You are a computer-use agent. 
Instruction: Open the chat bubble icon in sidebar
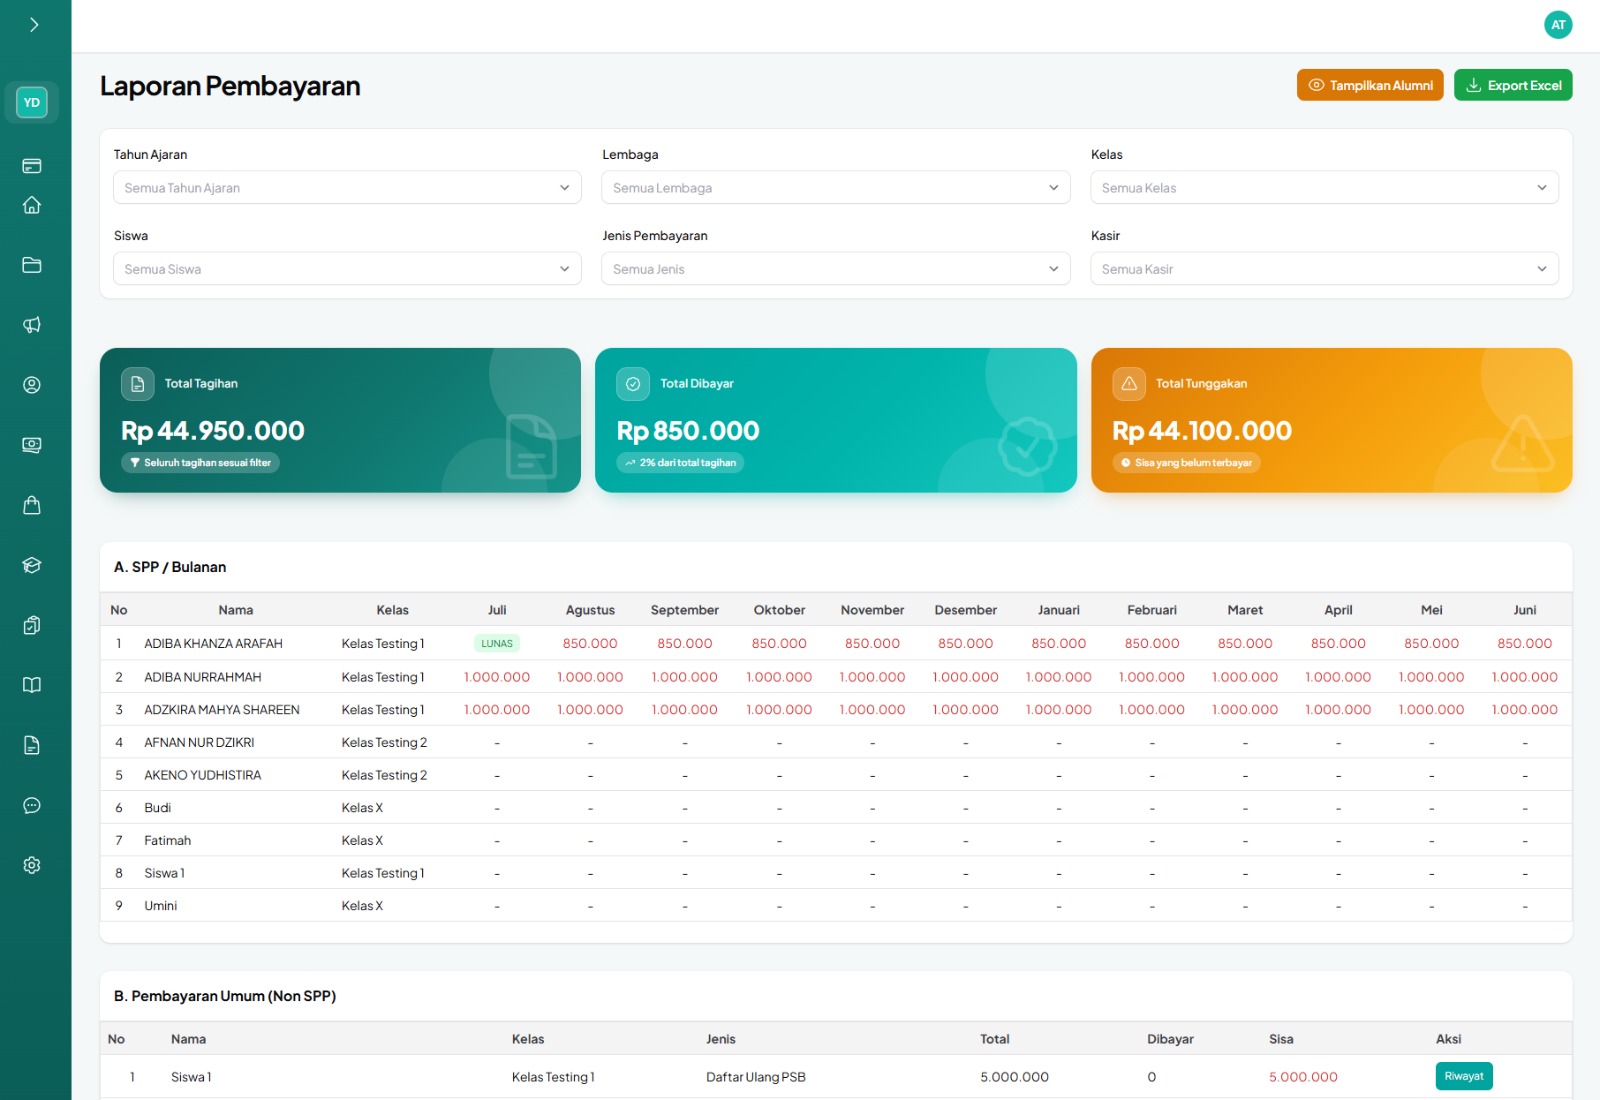click(x=32, y=805)
